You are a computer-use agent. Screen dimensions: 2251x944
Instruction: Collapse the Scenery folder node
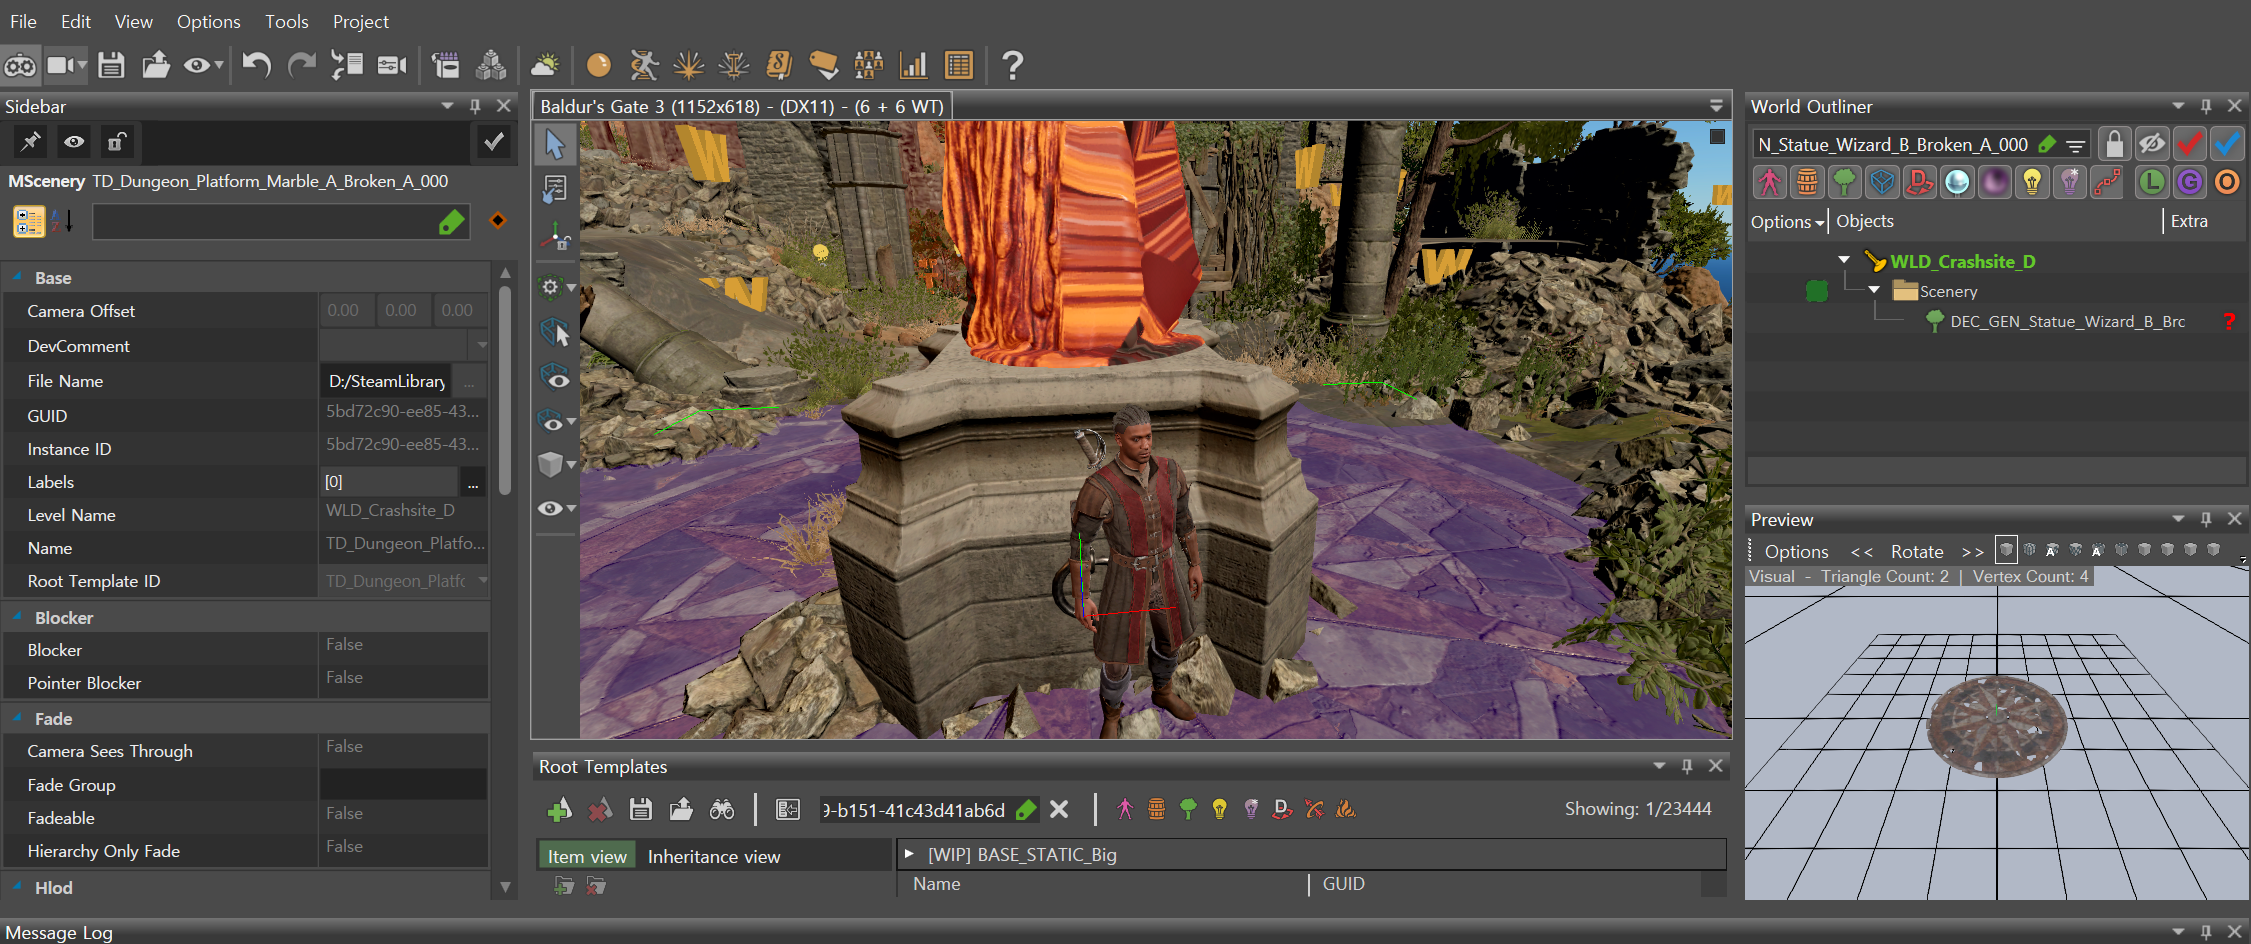[x=1875, y=290]
